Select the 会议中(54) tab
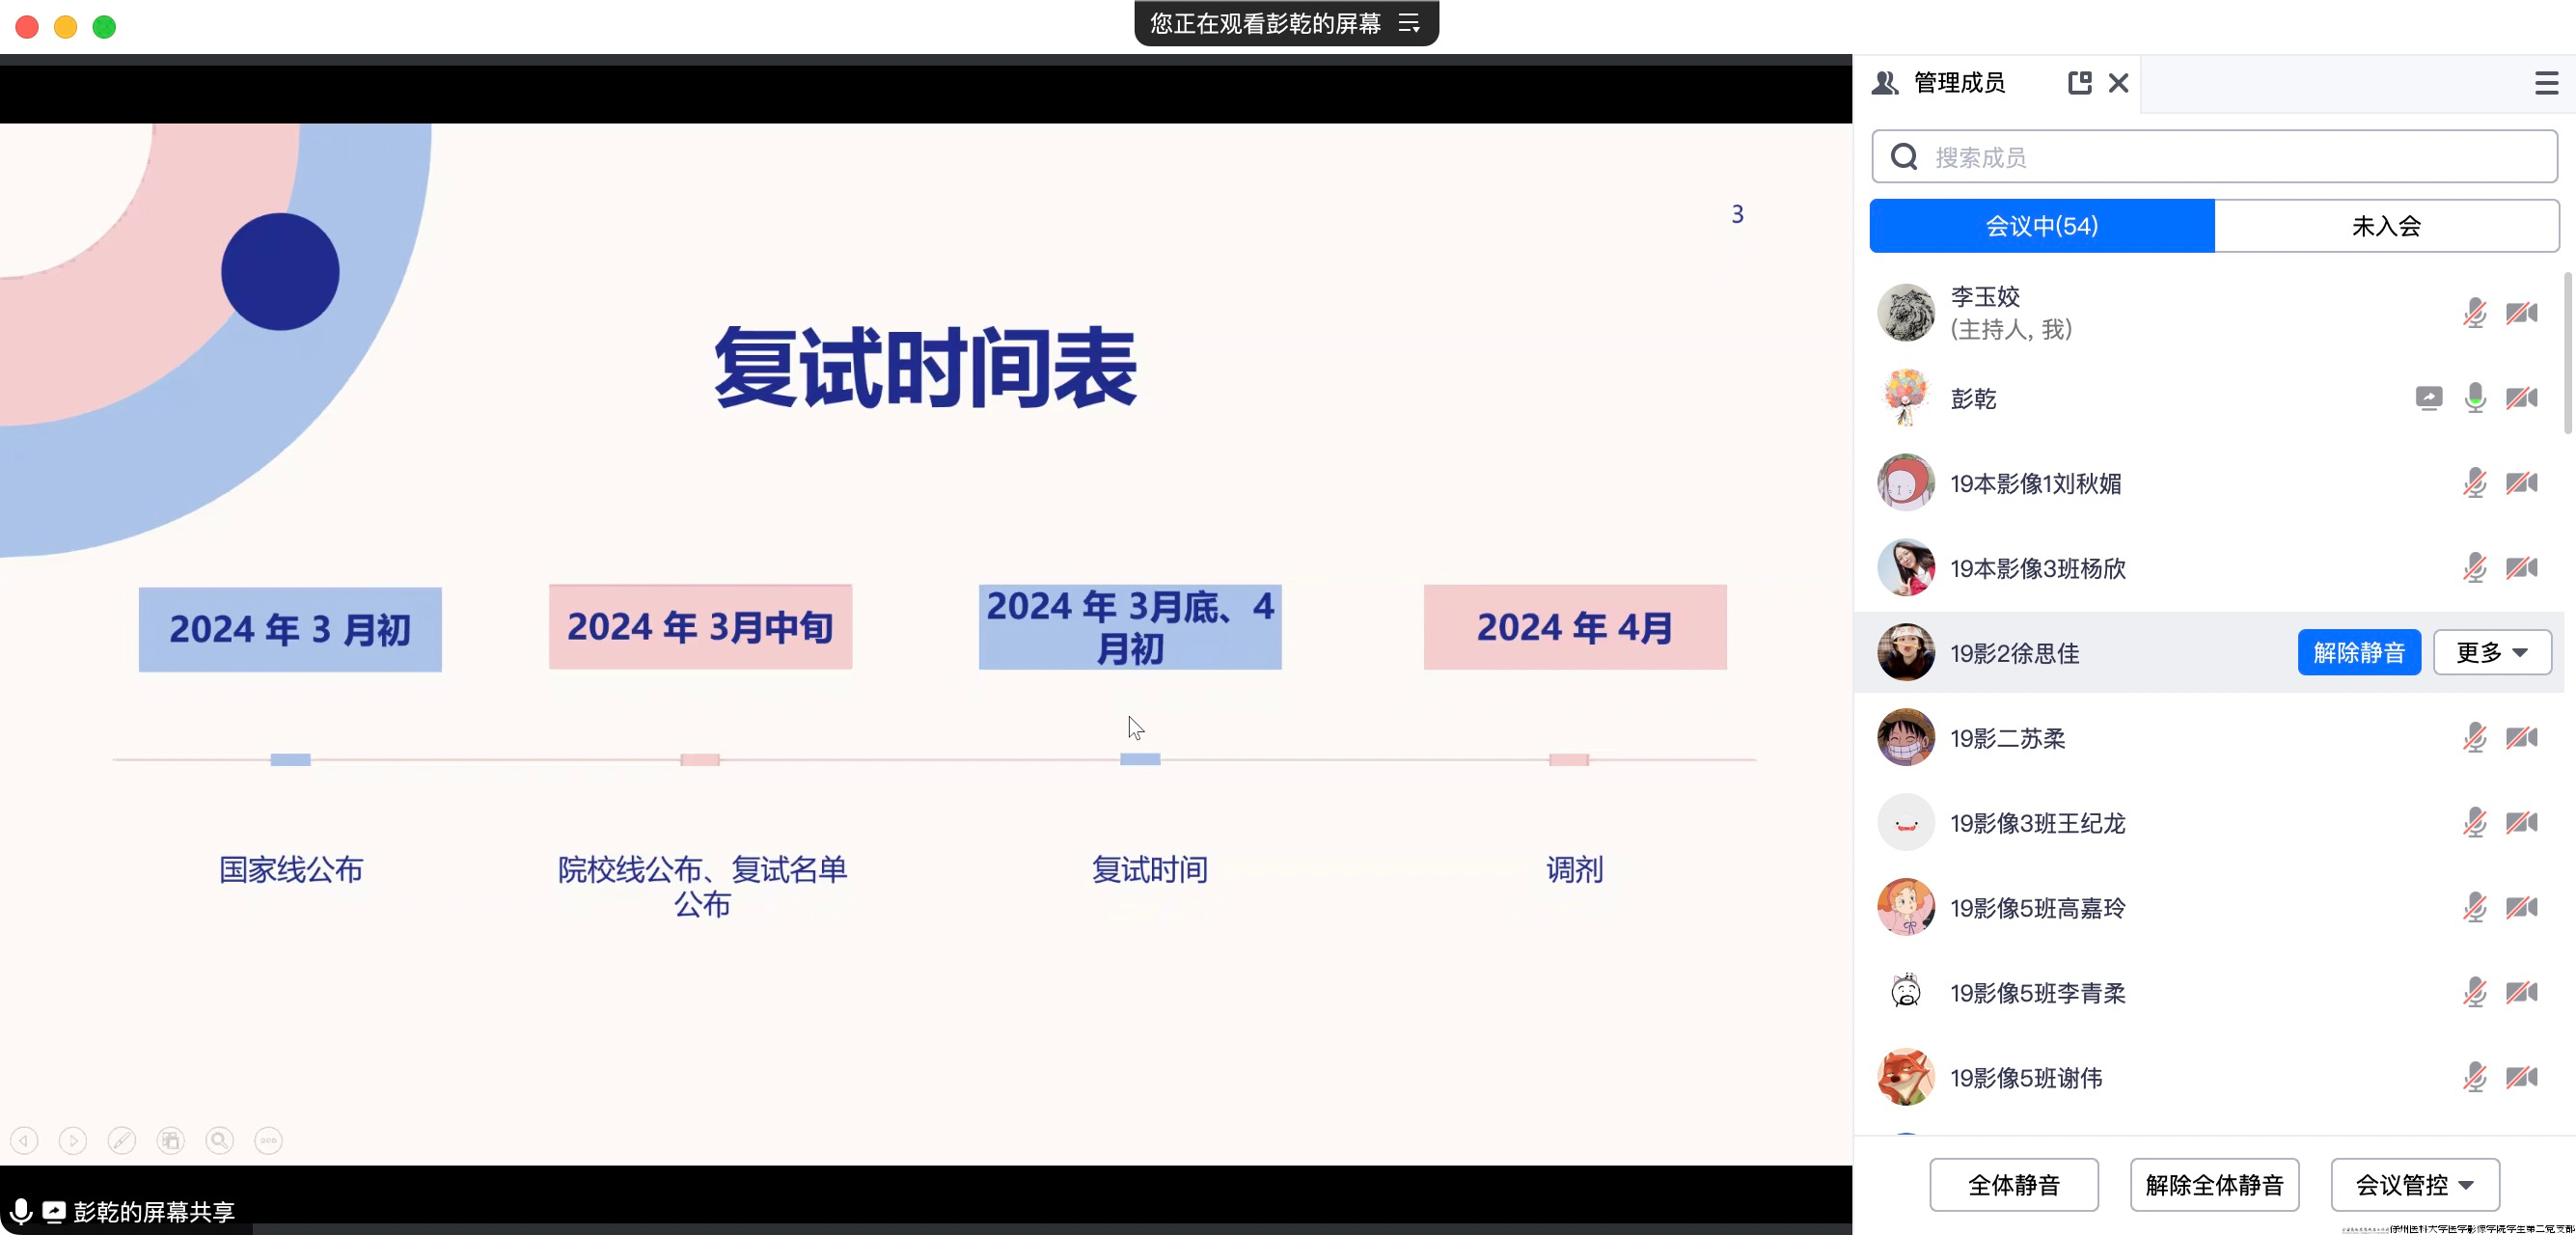The height and width of the screenshot is (1235, 2576). [2041, 226]
